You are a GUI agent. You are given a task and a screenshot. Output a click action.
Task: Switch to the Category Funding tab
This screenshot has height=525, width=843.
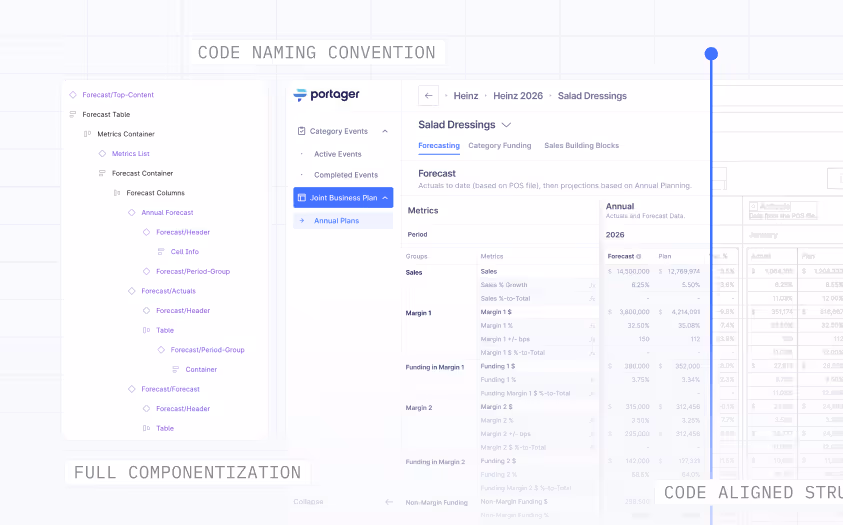pyautogui.click(x=499, y=146)
